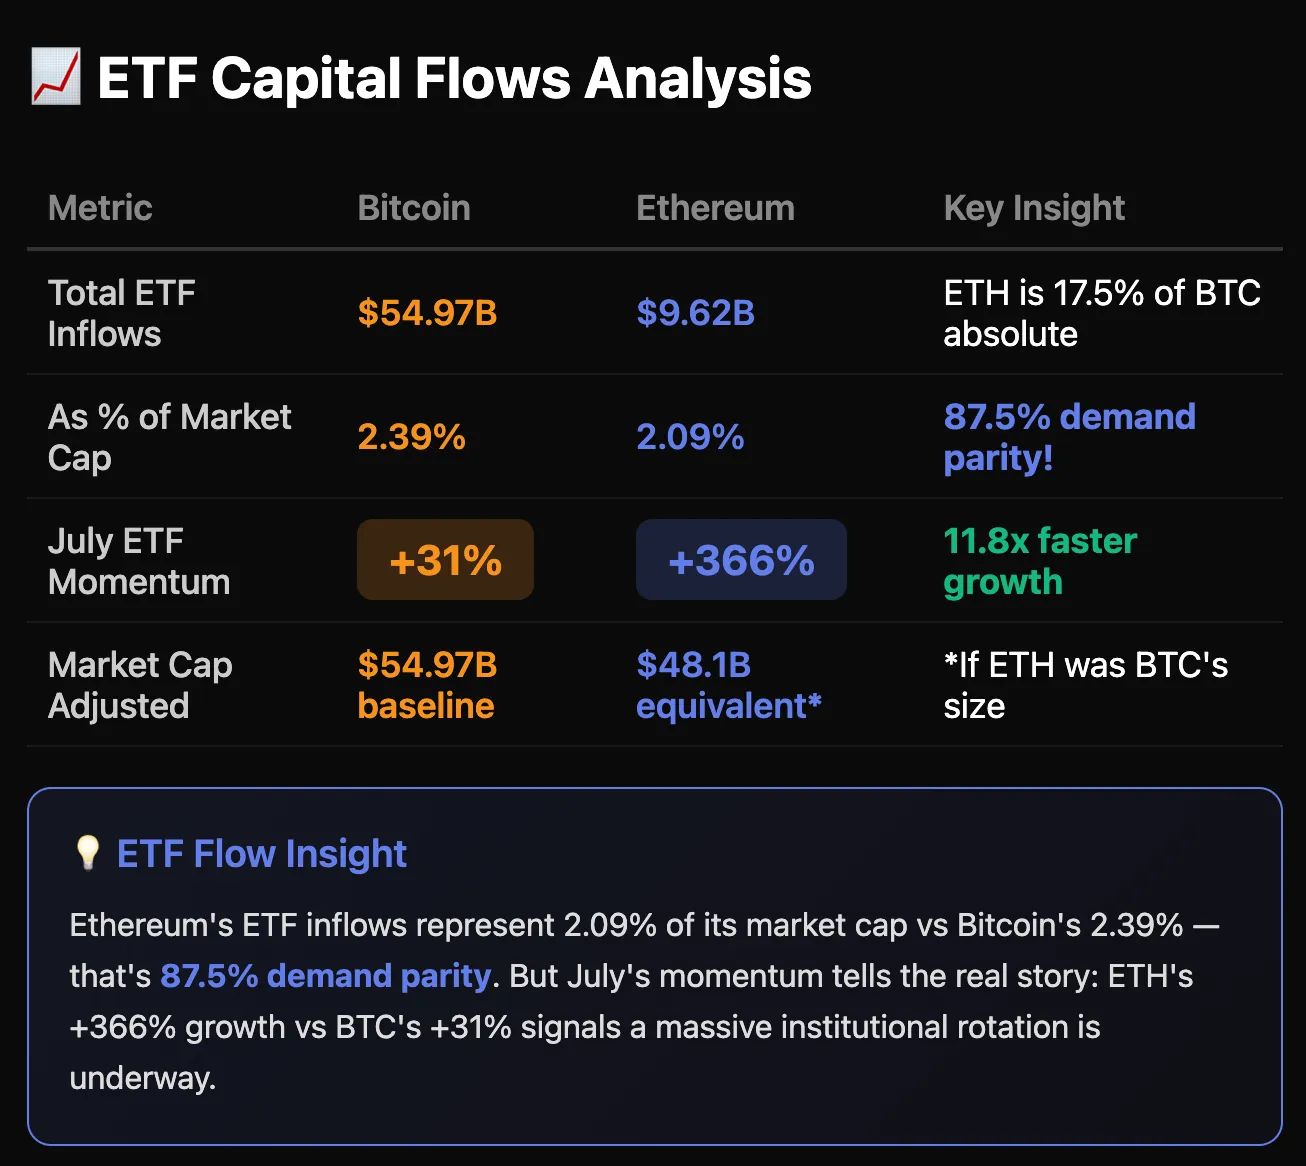Select the Ethereum column header
Screen dimensions: 1306x1166
[715, 208]
